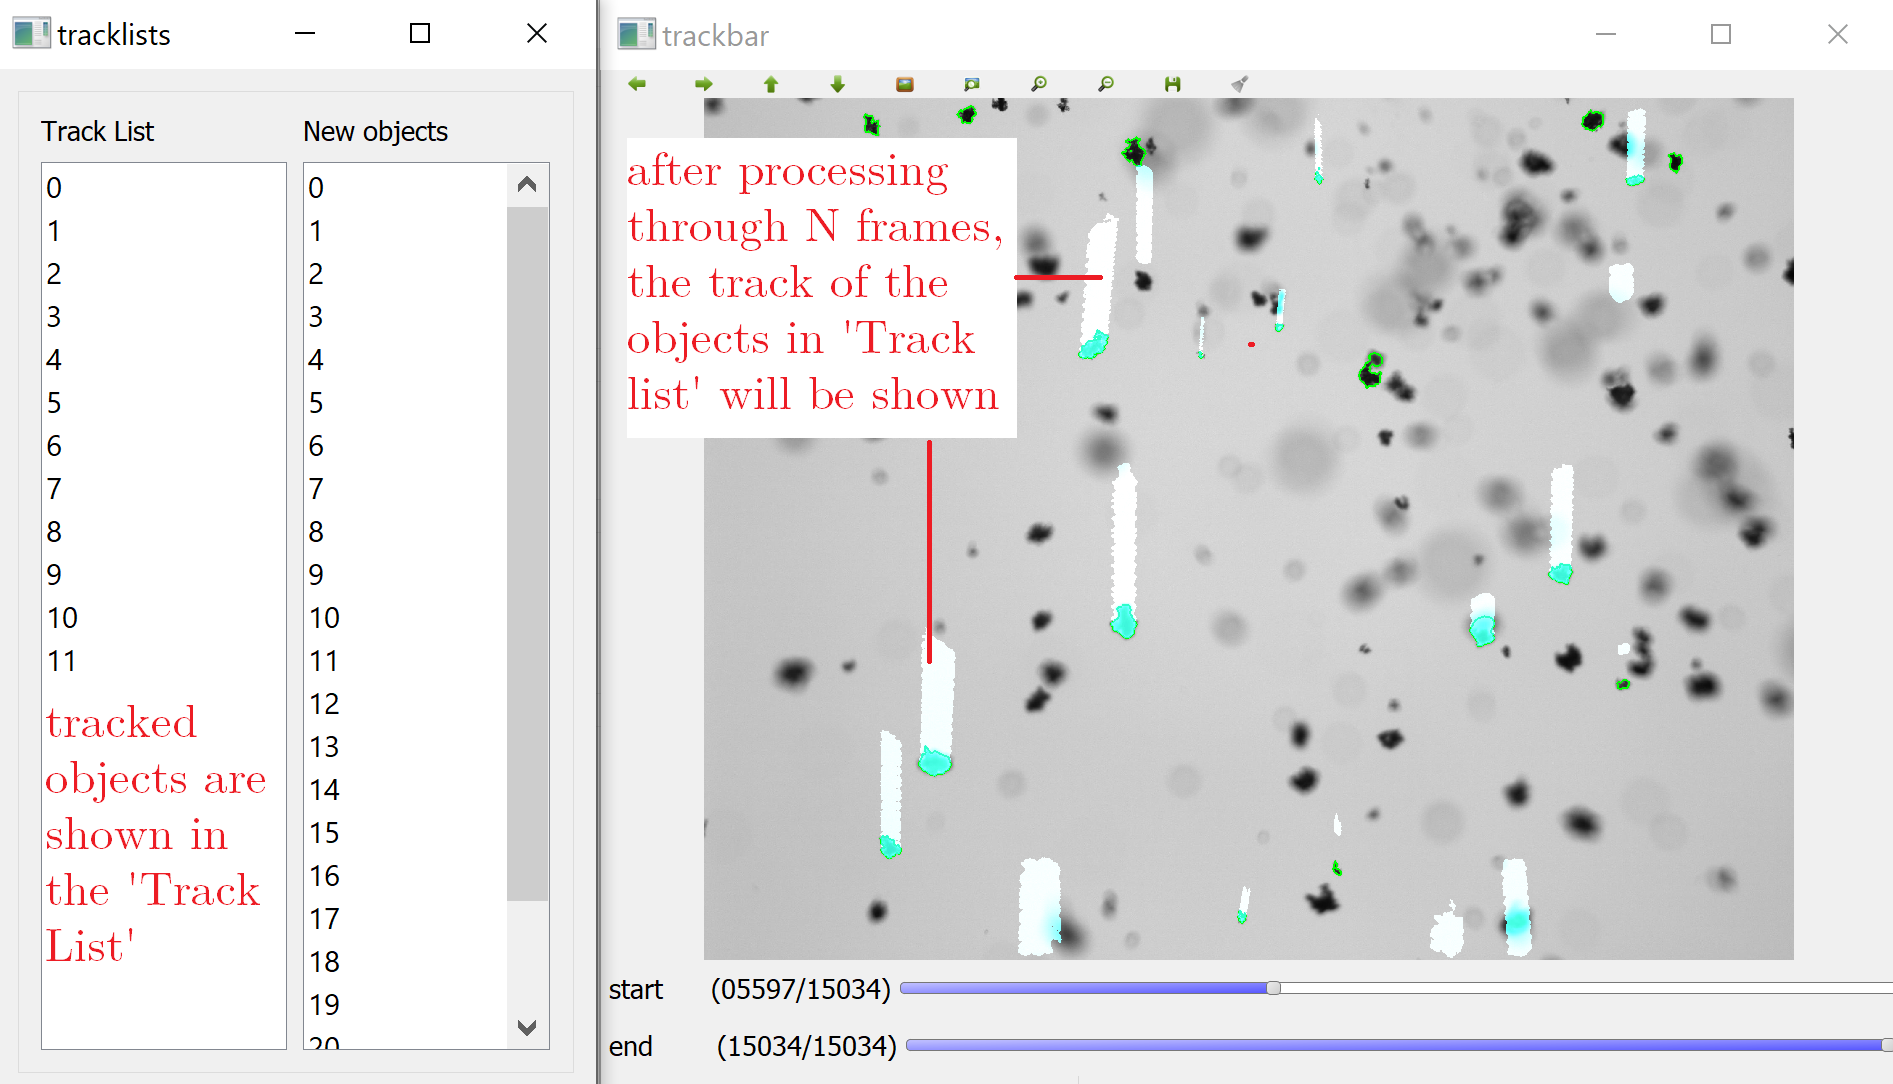Select object 0 in New objects
Screen dimensions: 1893x1084
(x=405, y=187)
